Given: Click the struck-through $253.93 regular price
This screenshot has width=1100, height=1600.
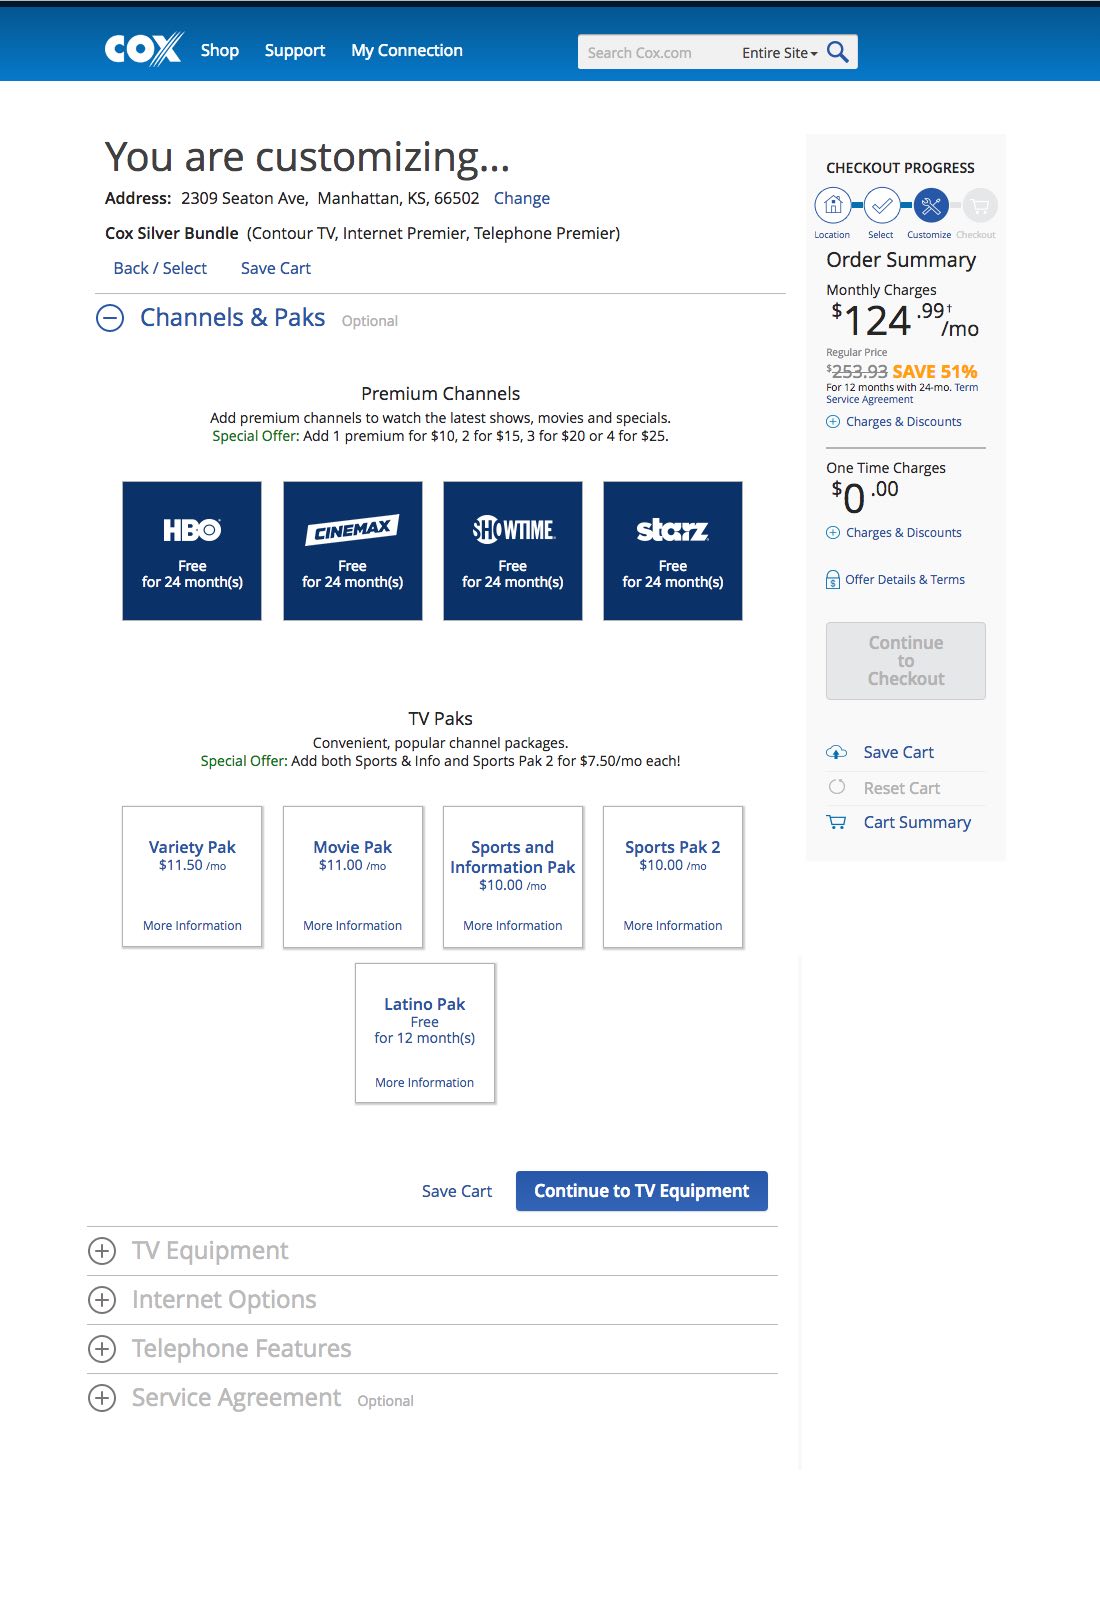Looking at the screenshot, I should (857, 371).
